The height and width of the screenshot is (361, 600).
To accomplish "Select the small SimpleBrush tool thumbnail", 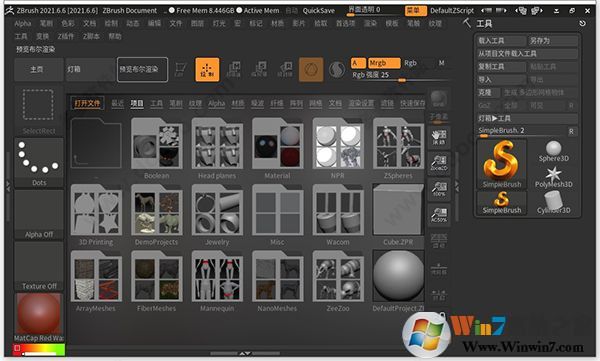I will (502, 203).
